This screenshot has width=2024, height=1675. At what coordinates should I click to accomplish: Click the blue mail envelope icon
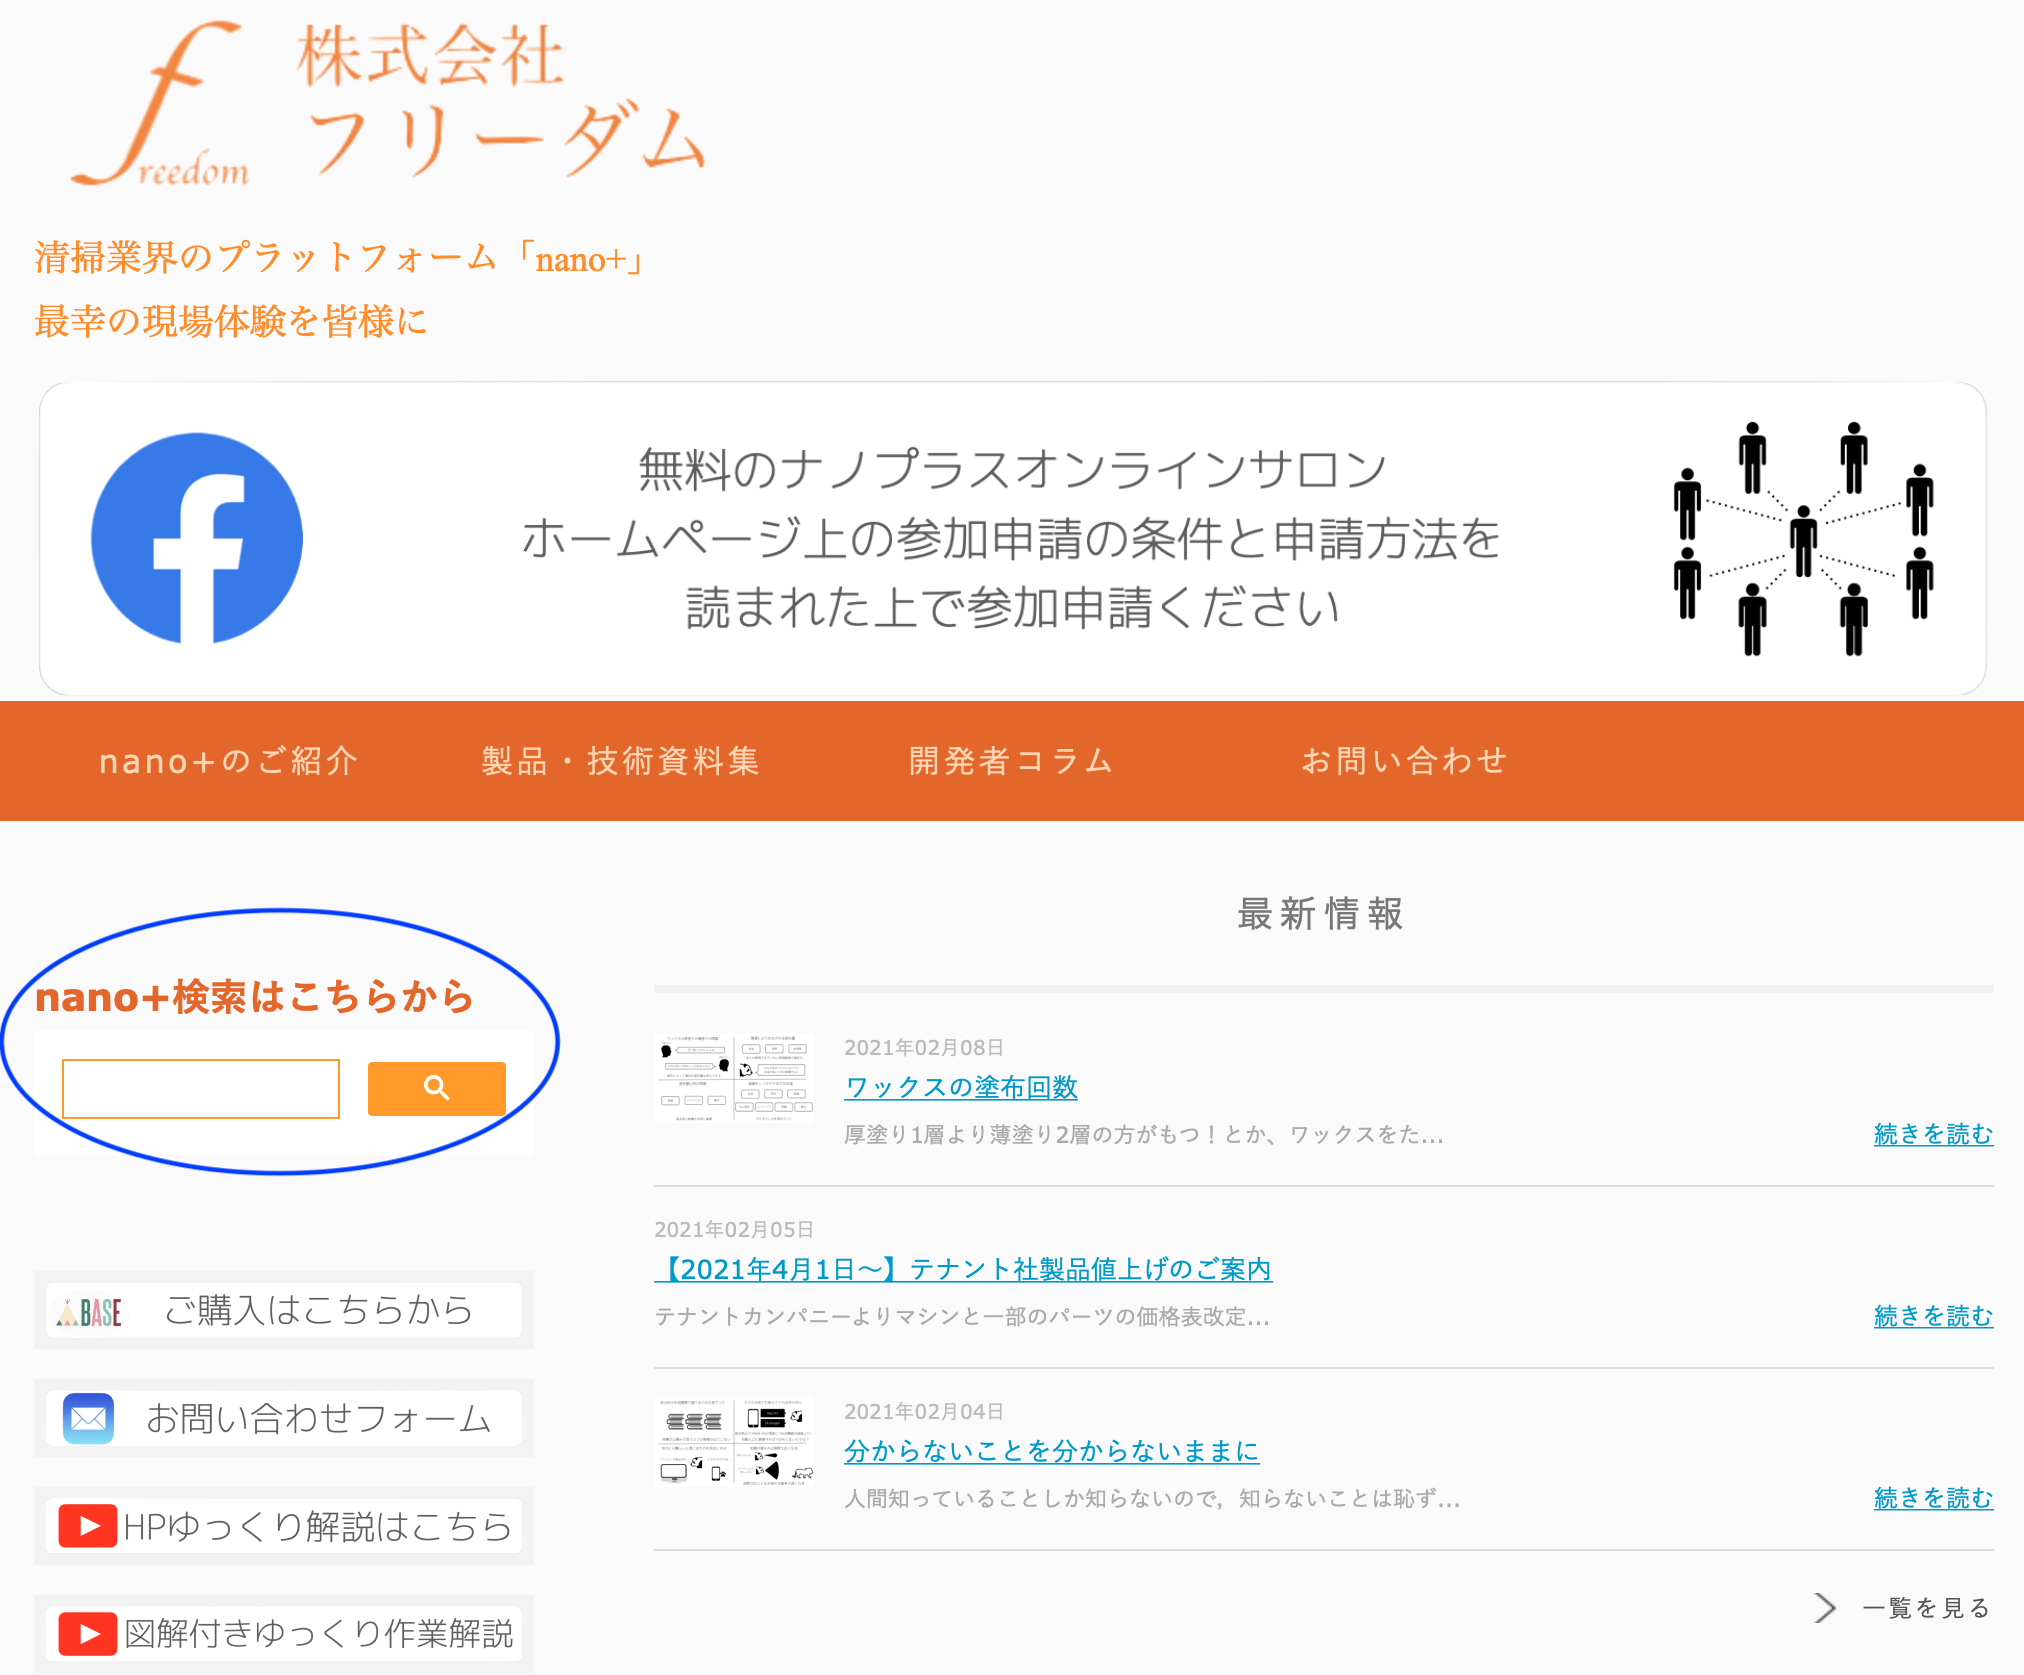click(x=88, y=1418)
